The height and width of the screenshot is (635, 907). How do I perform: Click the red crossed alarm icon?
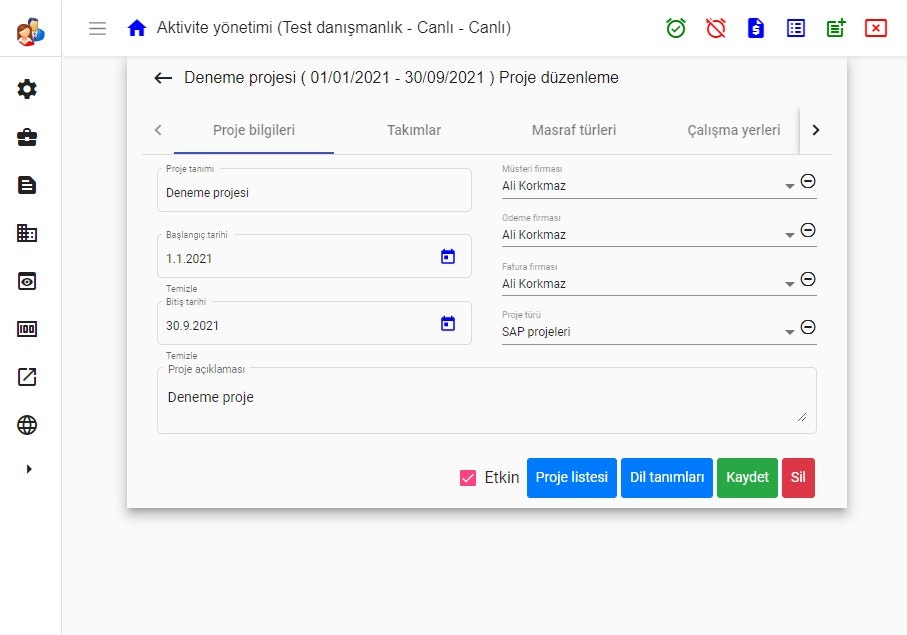(x=715, y=27)
